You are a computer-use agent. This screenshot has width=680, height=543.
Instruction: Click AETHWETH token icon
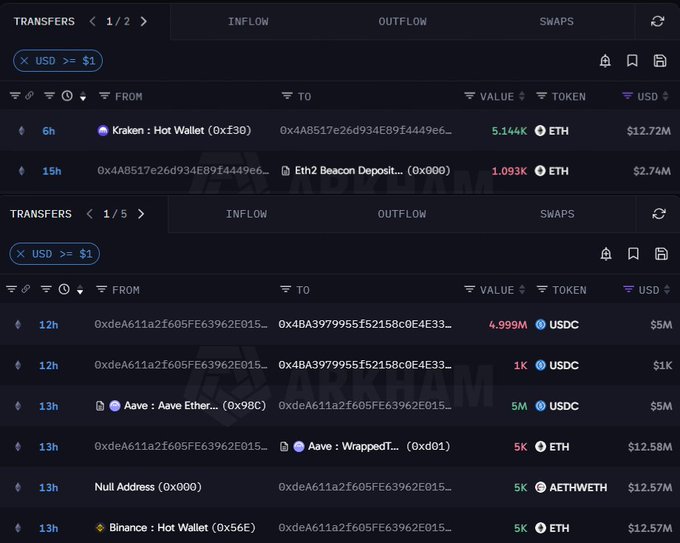click(540, 487)
